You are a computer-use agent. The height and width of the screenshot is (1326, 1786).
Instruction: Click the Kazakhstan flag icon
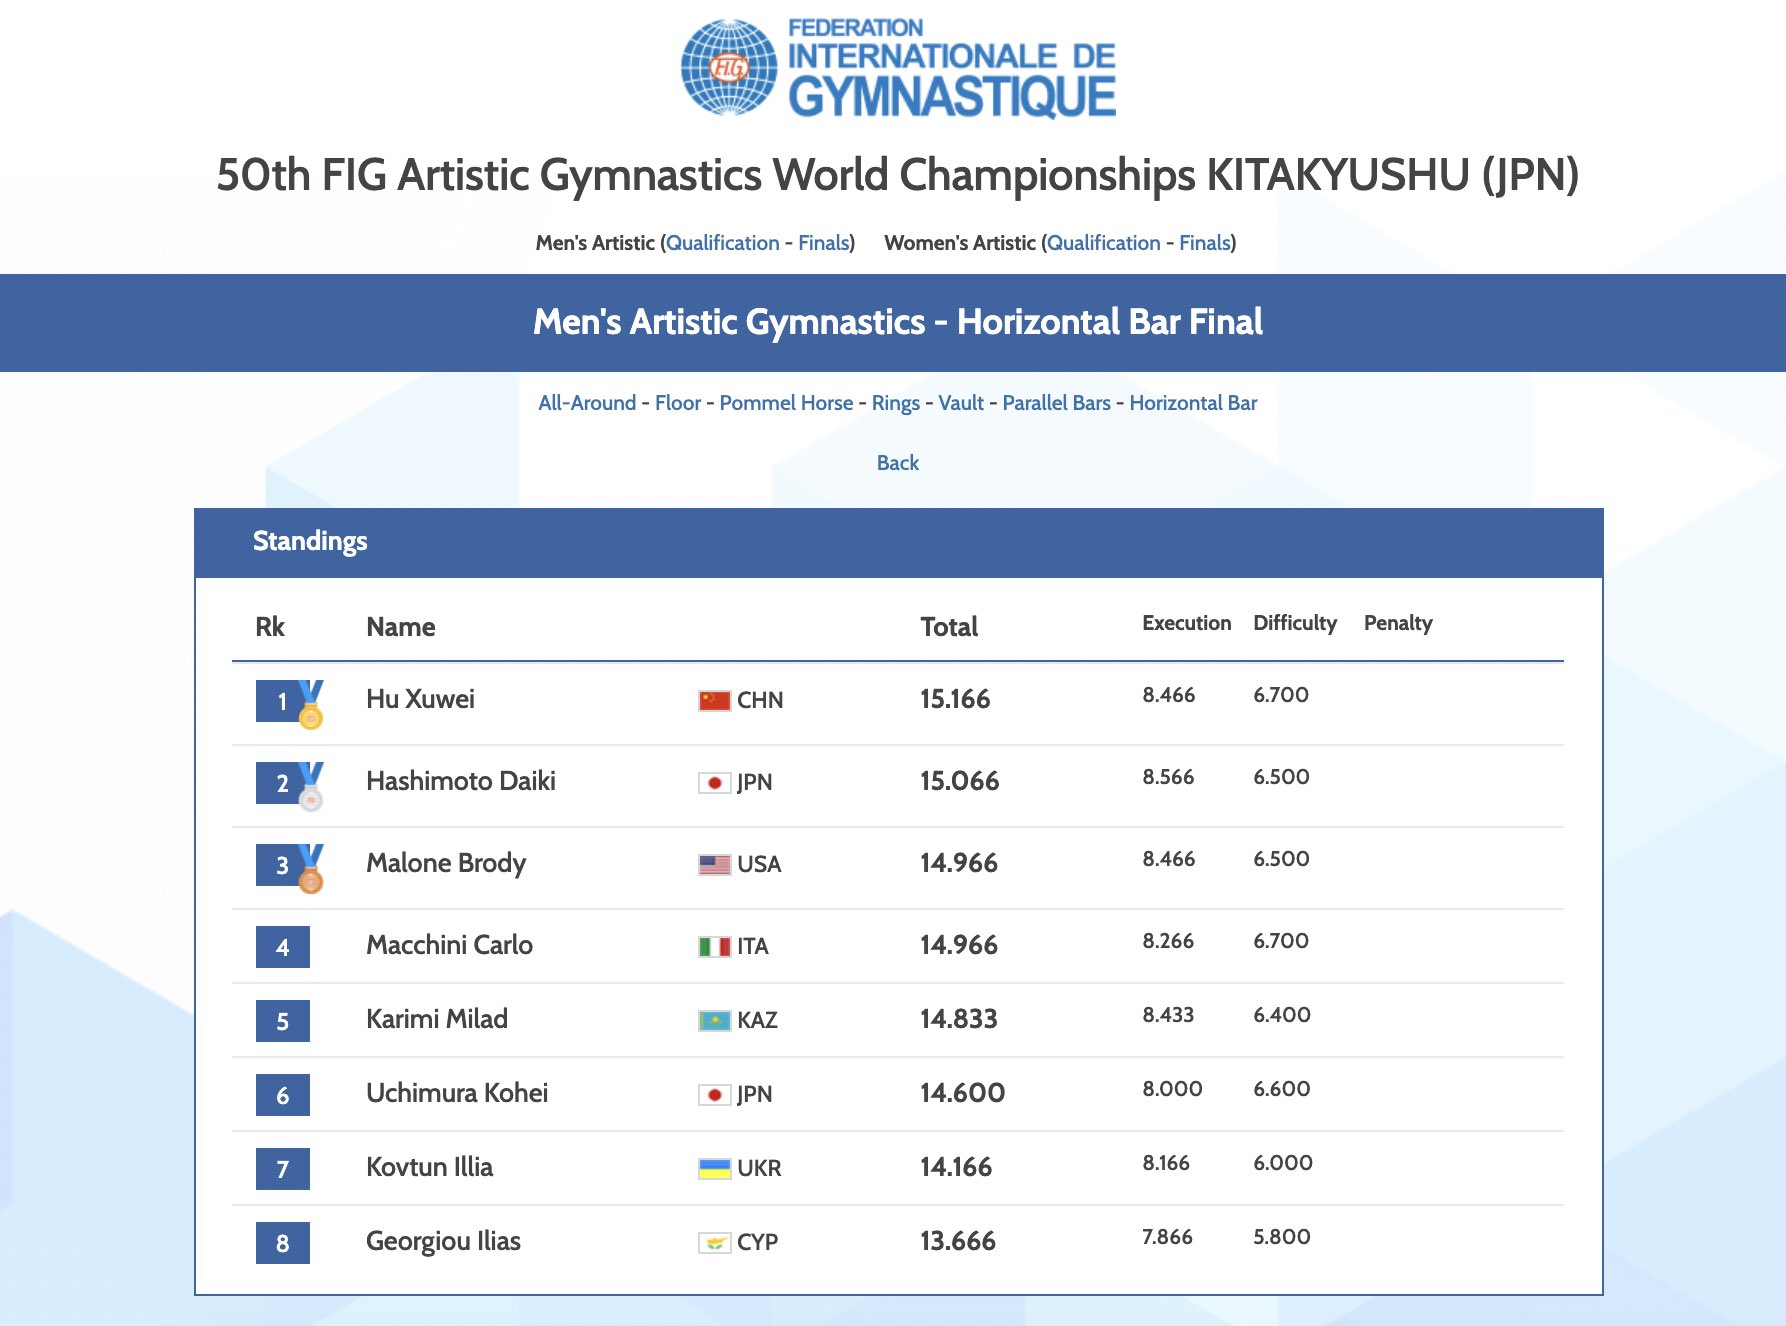(714, 1021)
